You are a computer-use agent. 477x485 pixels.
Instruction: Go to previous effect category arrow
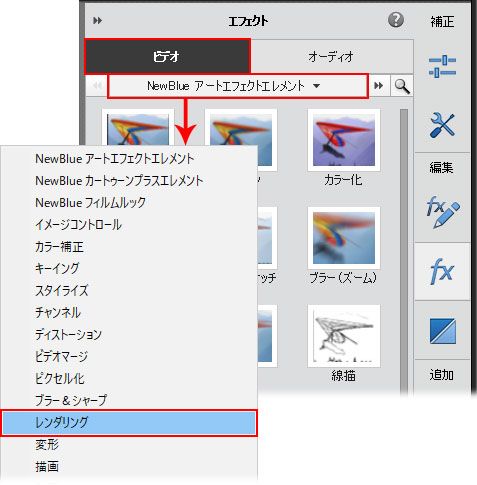(97, 86)
